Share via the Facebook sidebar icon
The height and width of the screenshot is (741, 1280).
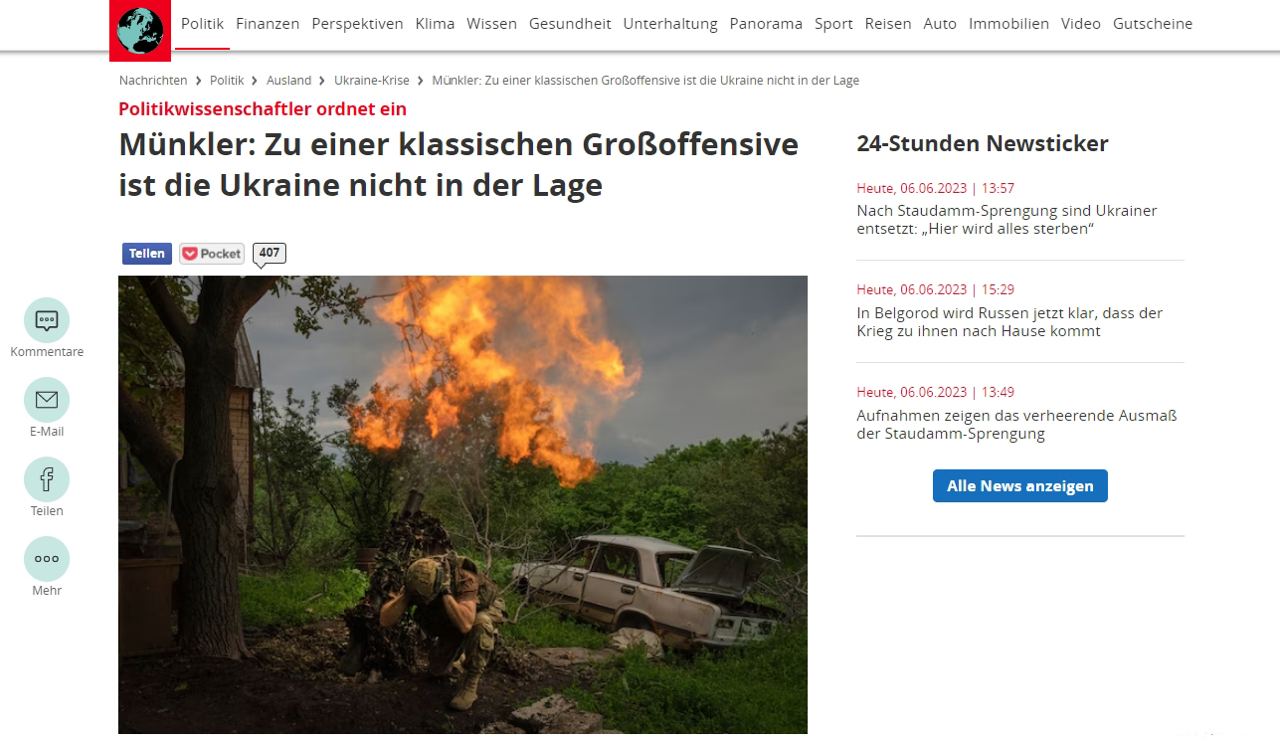47,480
